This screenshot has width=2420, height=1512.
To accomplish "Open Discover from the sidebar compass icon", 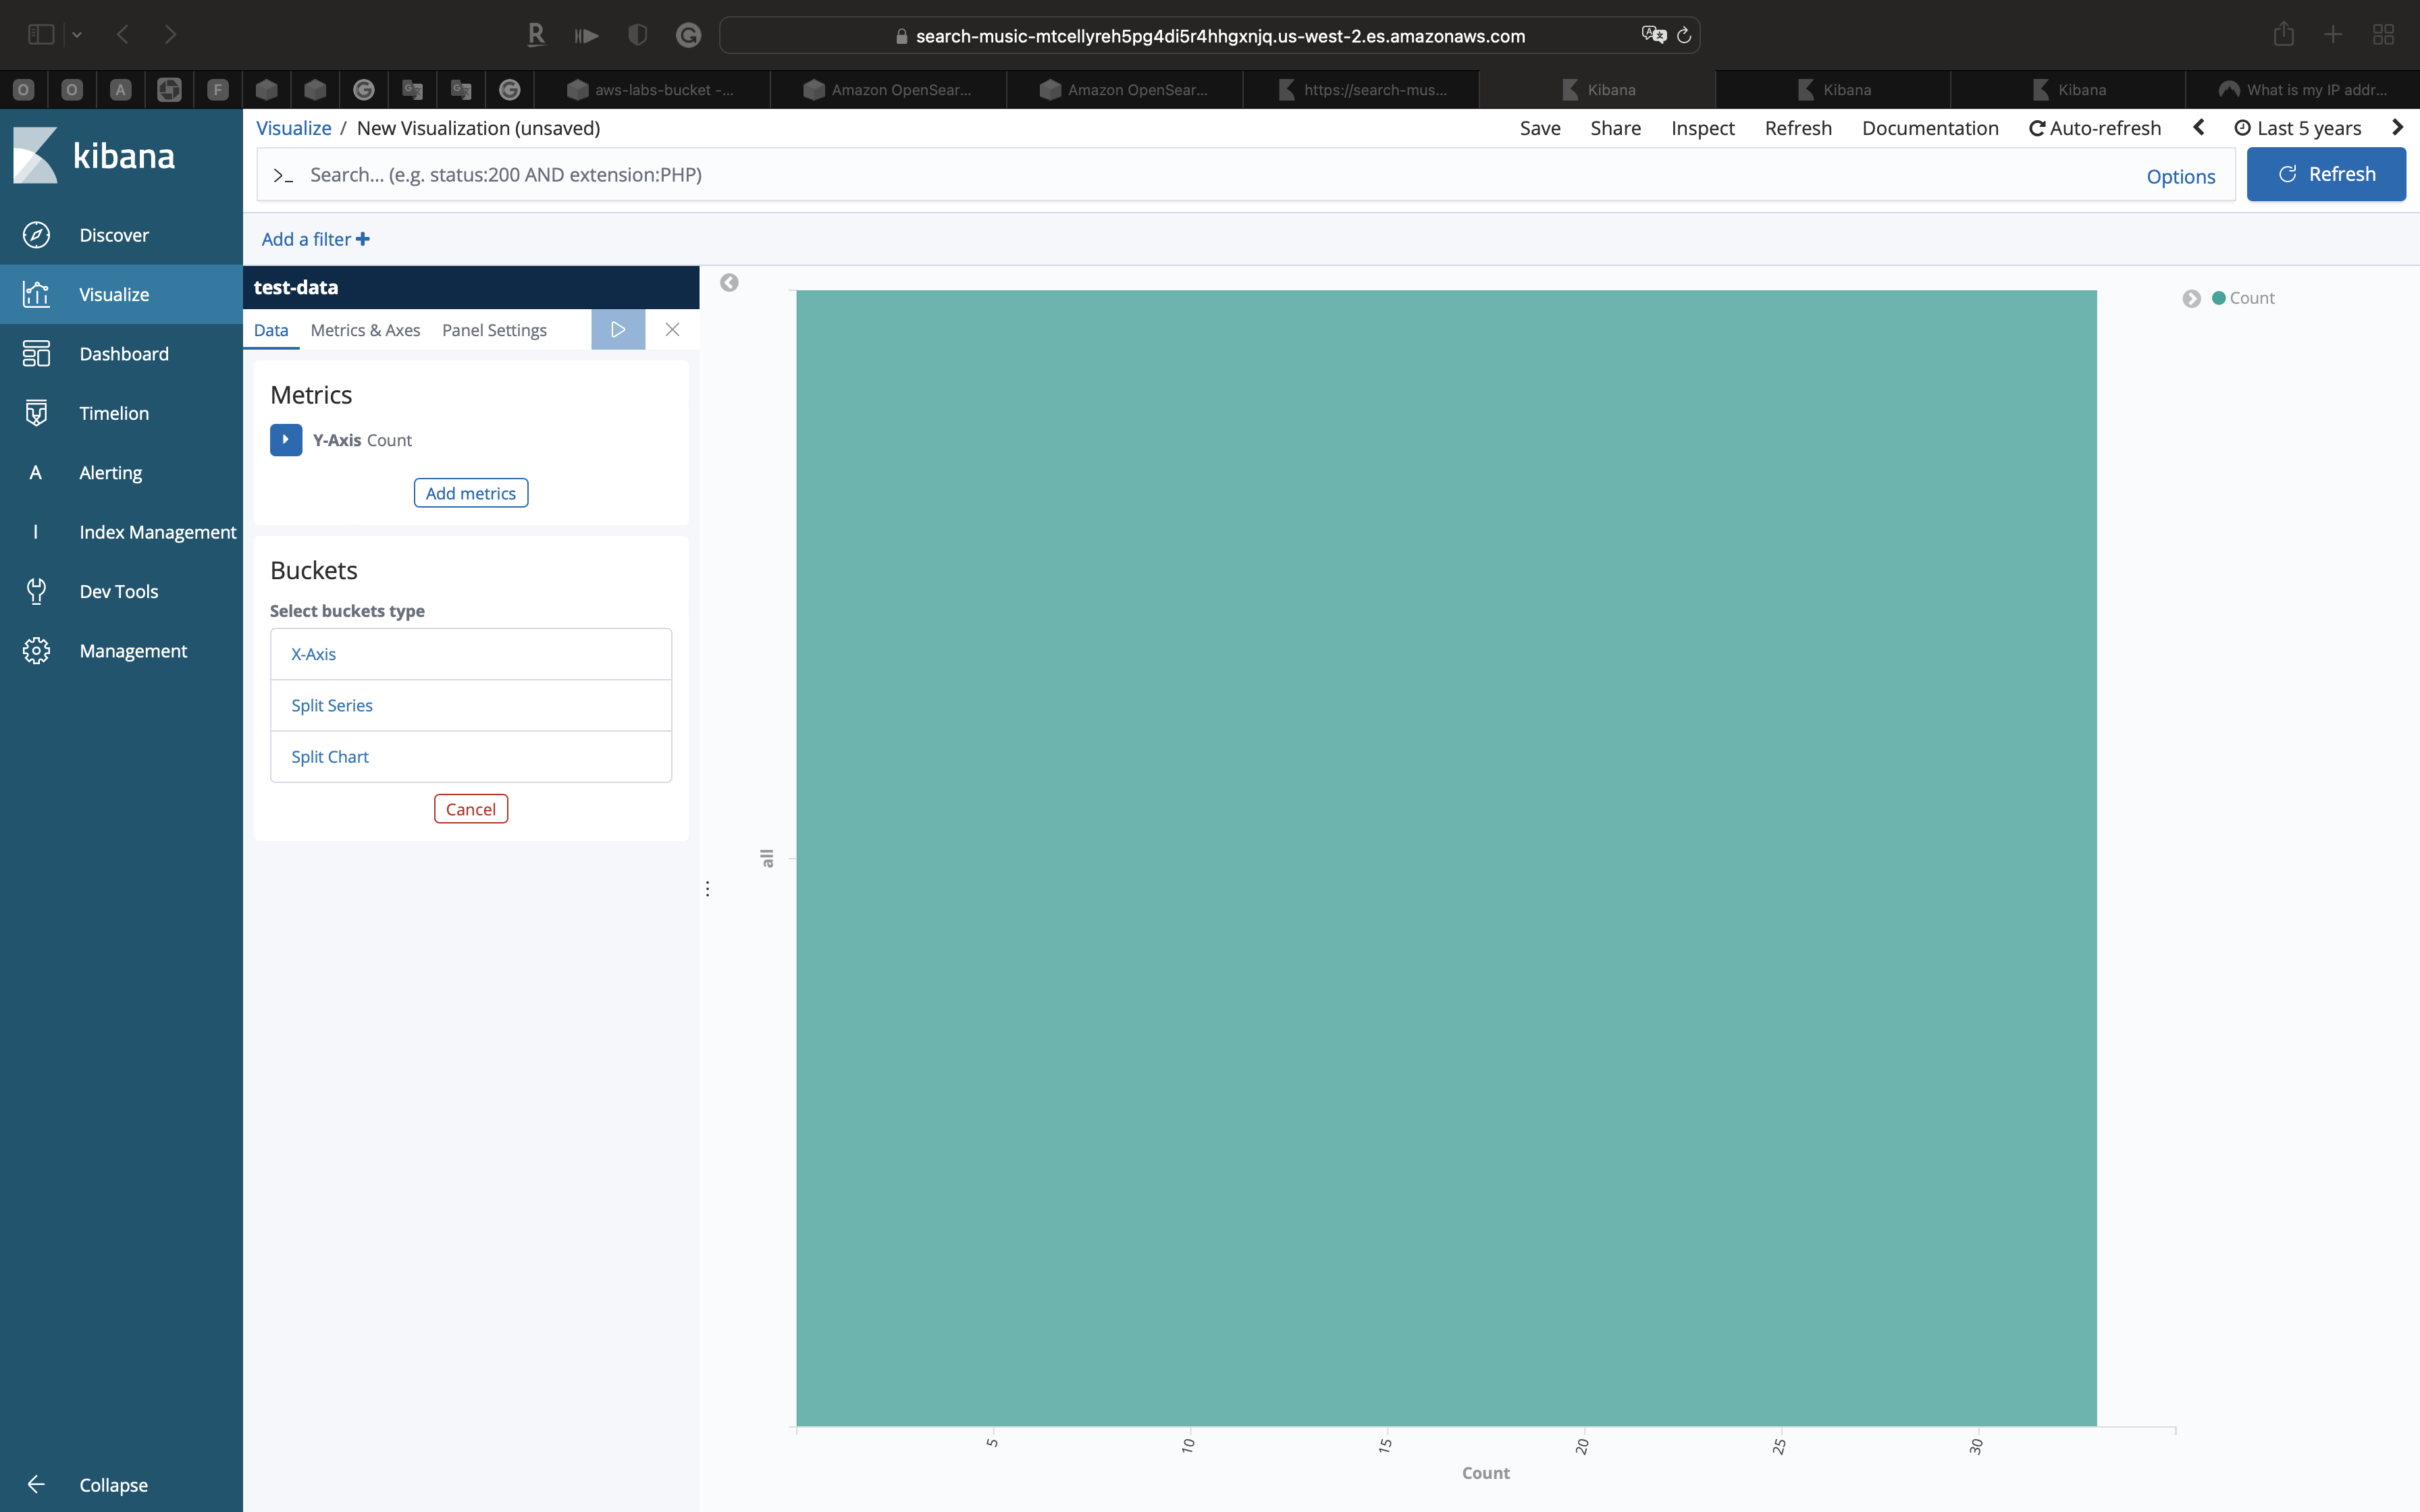I will 36,235.
